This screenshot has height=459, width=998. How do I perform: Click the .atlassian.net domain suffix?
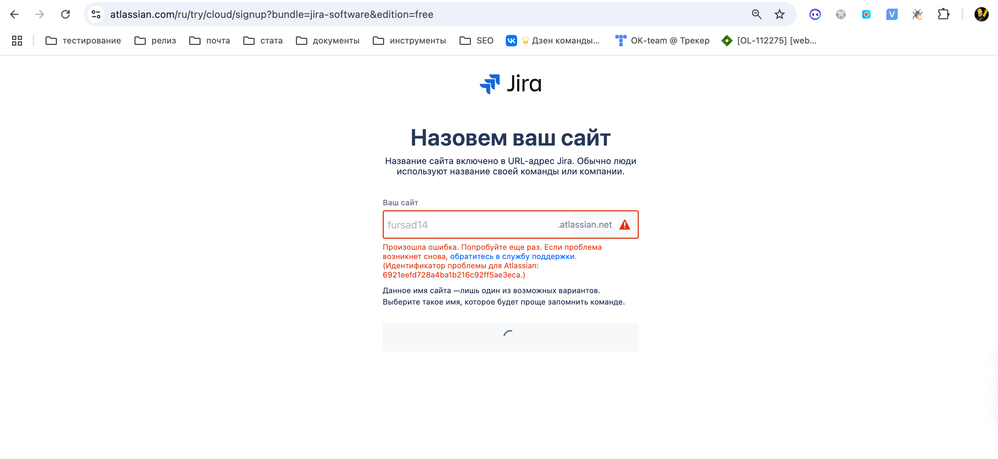(585, 225)
